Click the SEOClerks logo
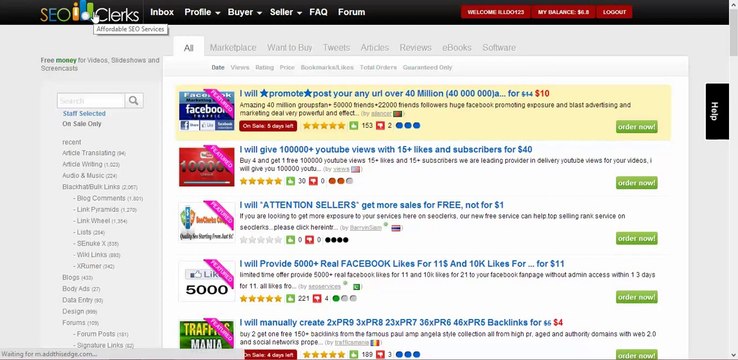Viewport: 738px width, 360px height. point(89,12)
